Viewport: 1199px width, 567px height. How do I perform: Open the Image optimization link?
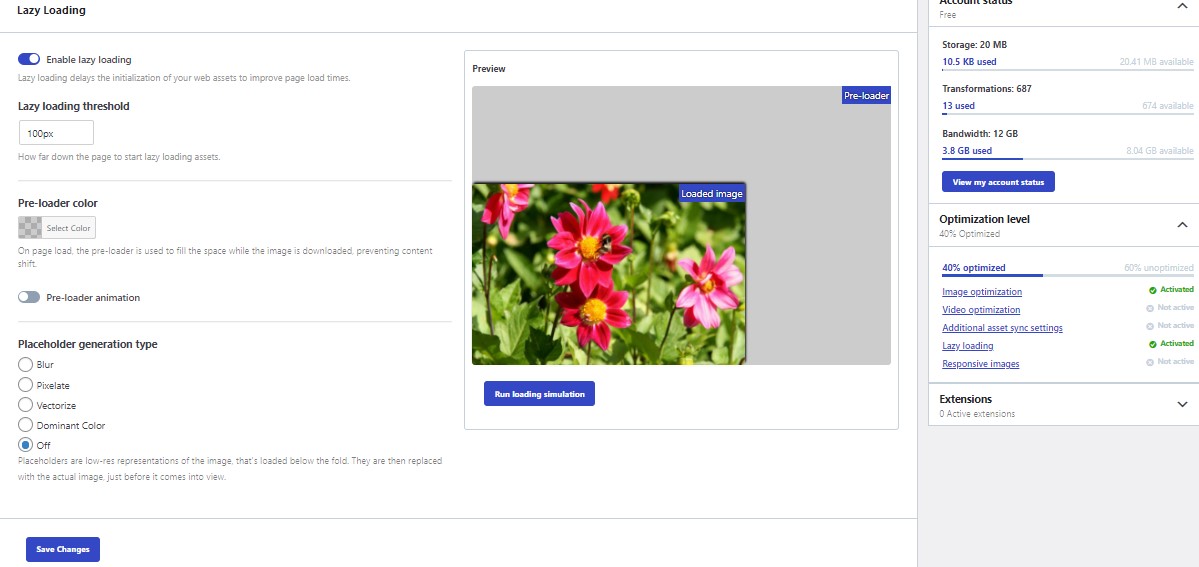982,292
